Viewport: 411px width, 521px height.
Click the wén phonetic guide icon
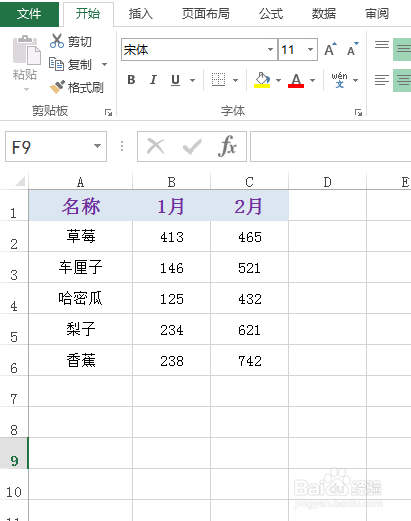tap(339, 80)
